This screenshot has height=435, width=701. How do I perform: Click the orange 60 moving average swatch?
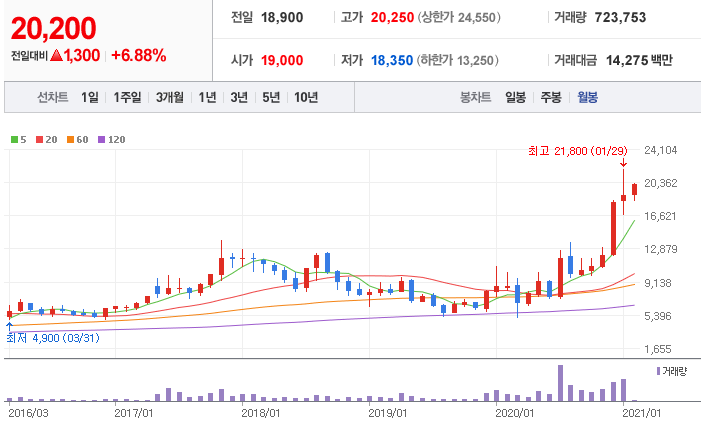pos(70,139)
